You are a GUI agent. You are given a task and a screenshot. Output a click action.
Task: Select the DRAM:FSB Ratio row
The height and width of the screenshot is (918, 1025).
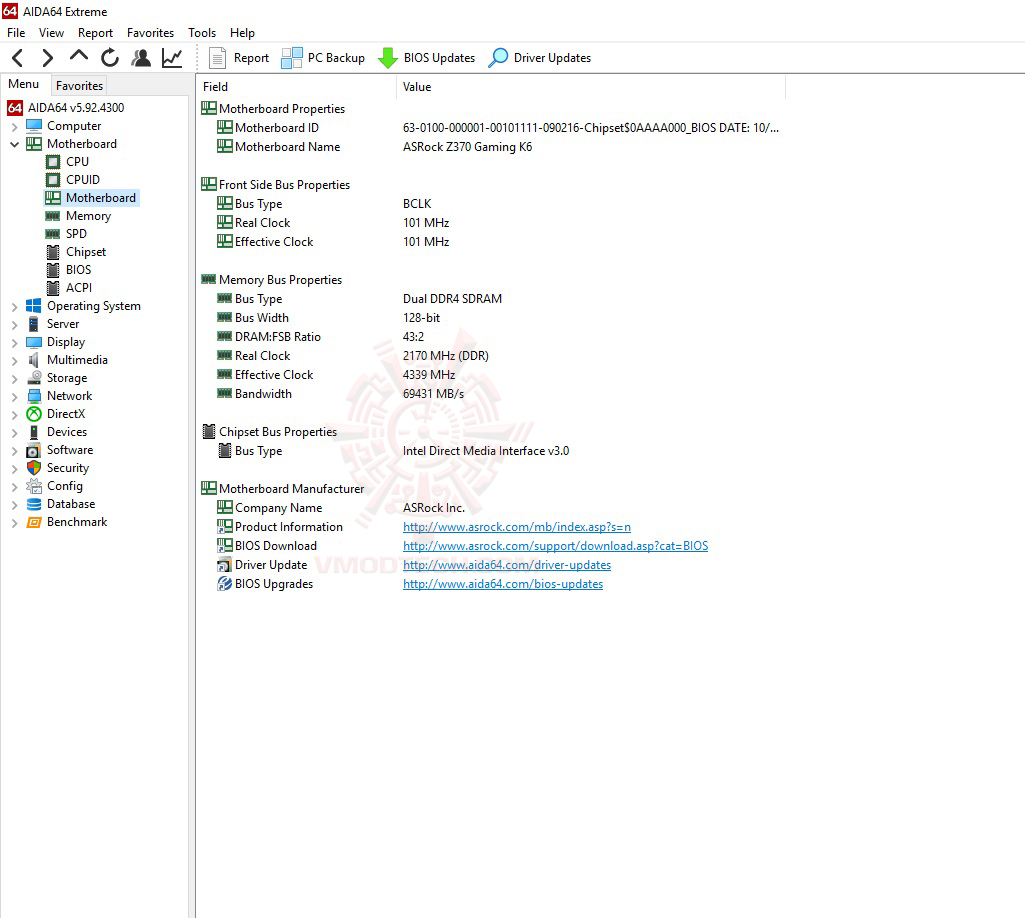pos(490,337)
